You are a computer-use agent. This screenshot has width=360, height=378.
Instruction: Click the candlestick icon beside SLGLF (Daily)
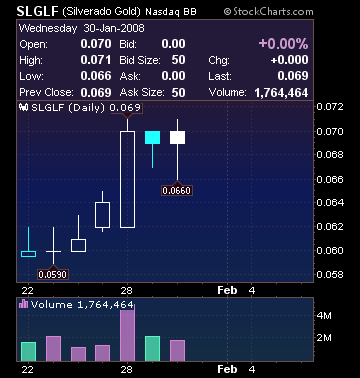pyautogui.click(x=23, y=107)
